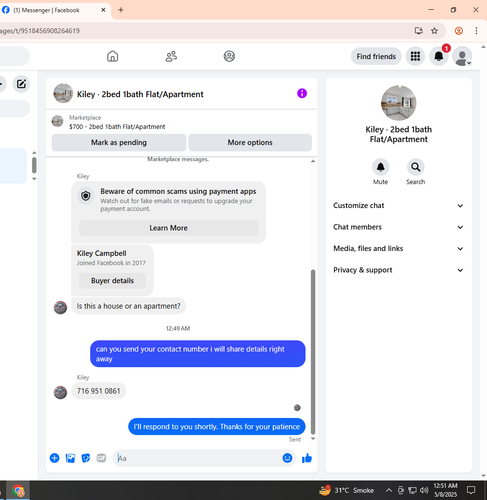
Task: Expand Chat members section
Action: tap(398, 227)
